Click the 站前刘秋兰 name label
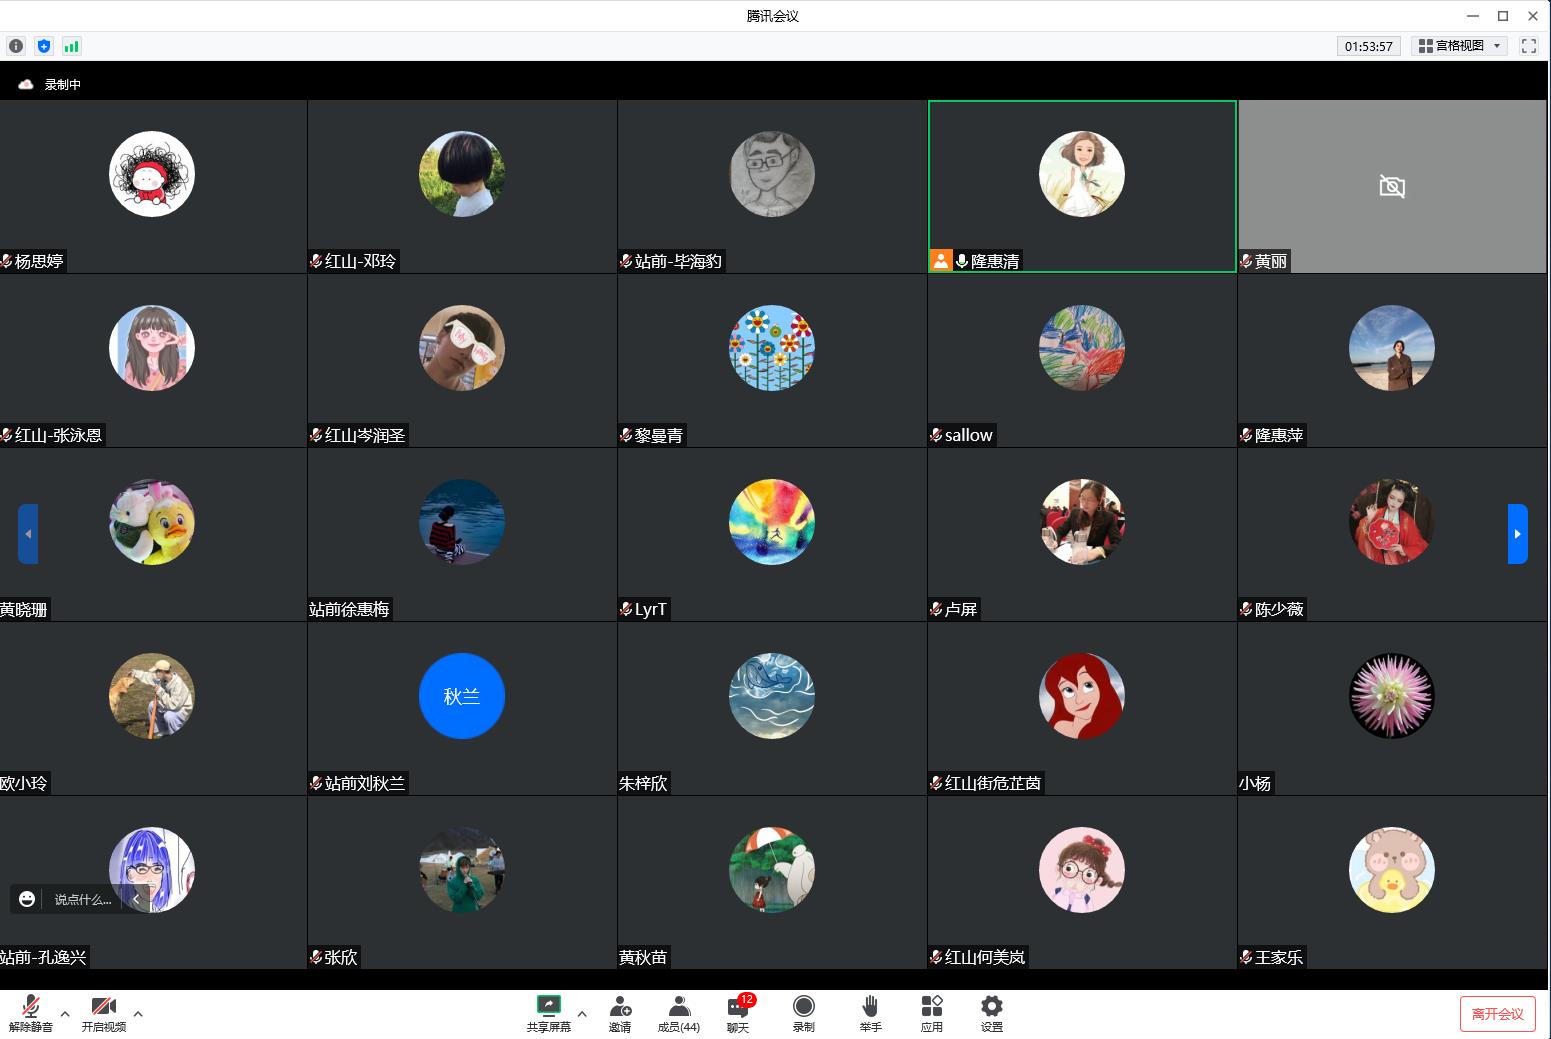The image size is (1551, 1039). coord(365,783)
